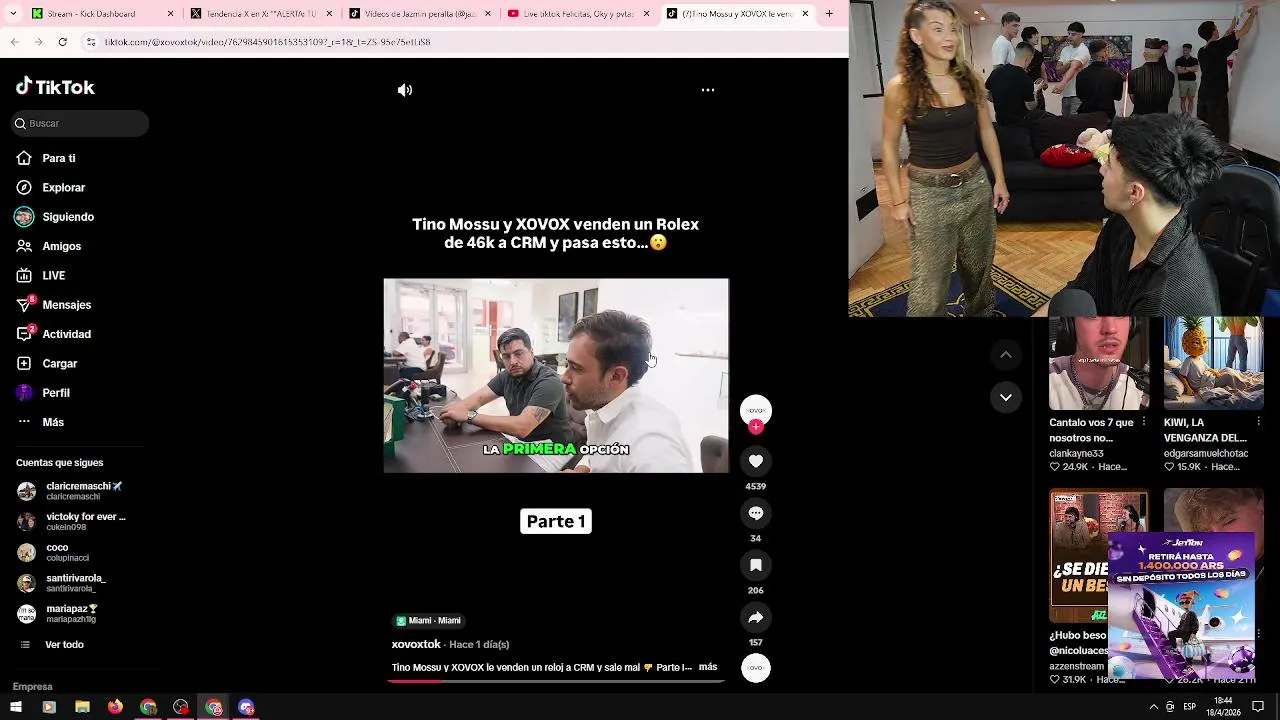The width and height of the screenshot is (1280, 720).
Task: Open the 'KIWI, LA VENGANZA DEL' video thumbnail
Action: pyautogui.click(x=1214, y=364)
